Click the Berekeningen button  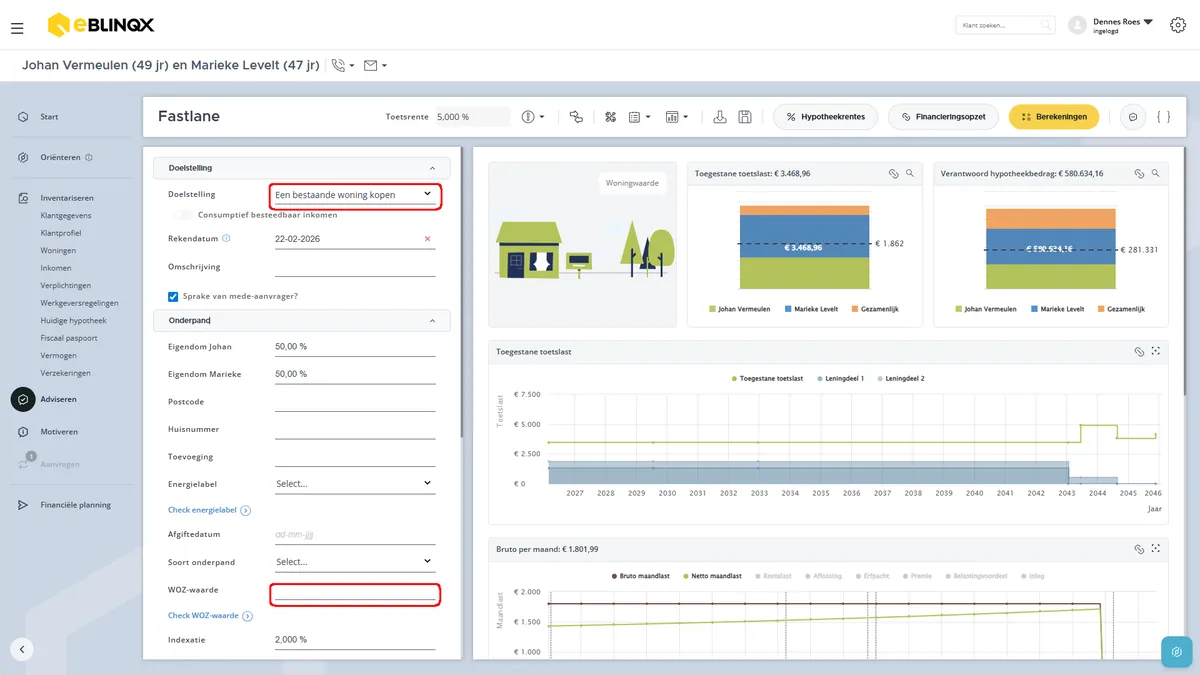(x=1054, y=117)
